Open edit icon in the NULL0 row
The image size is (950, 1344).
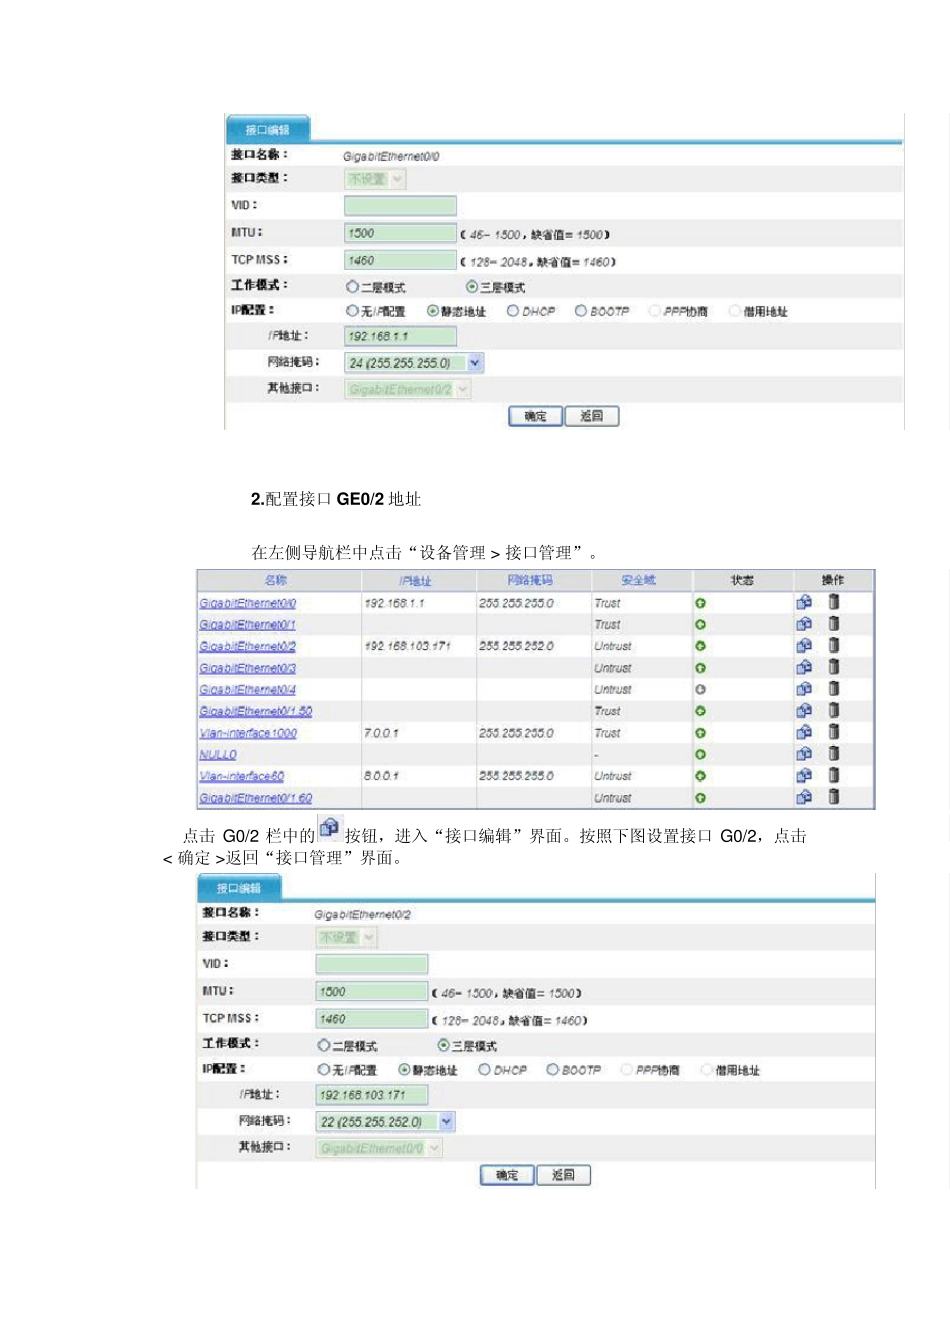coord(803,754)
